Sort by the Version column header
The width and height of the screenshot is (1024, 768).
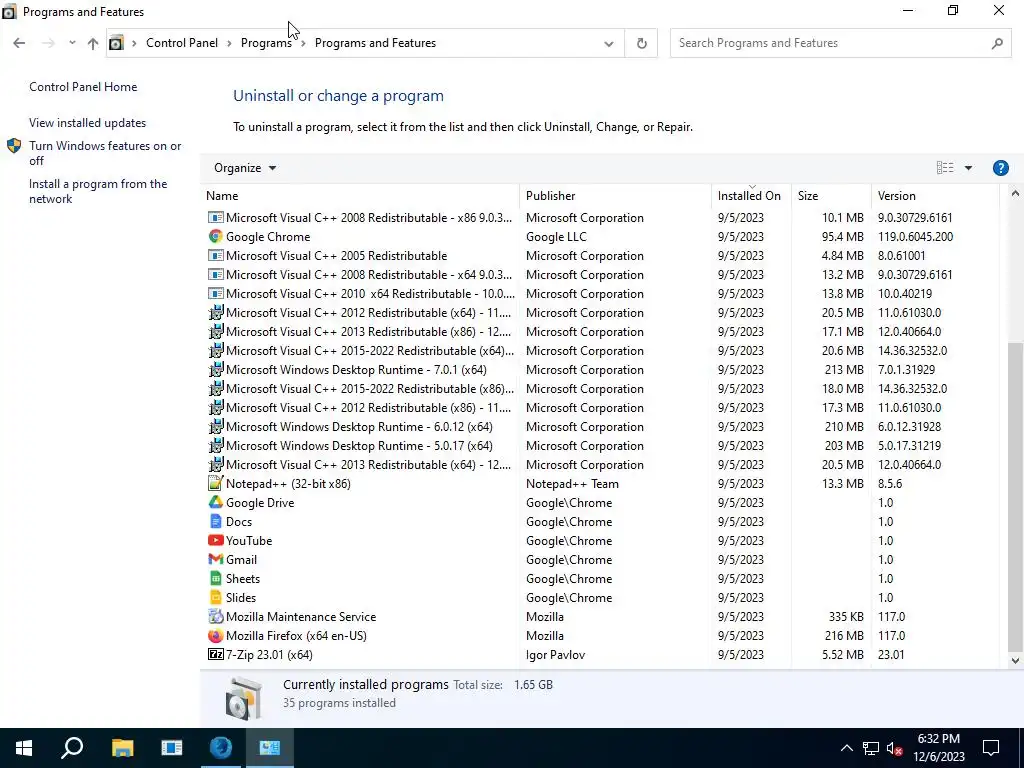(x=936, y=196)
